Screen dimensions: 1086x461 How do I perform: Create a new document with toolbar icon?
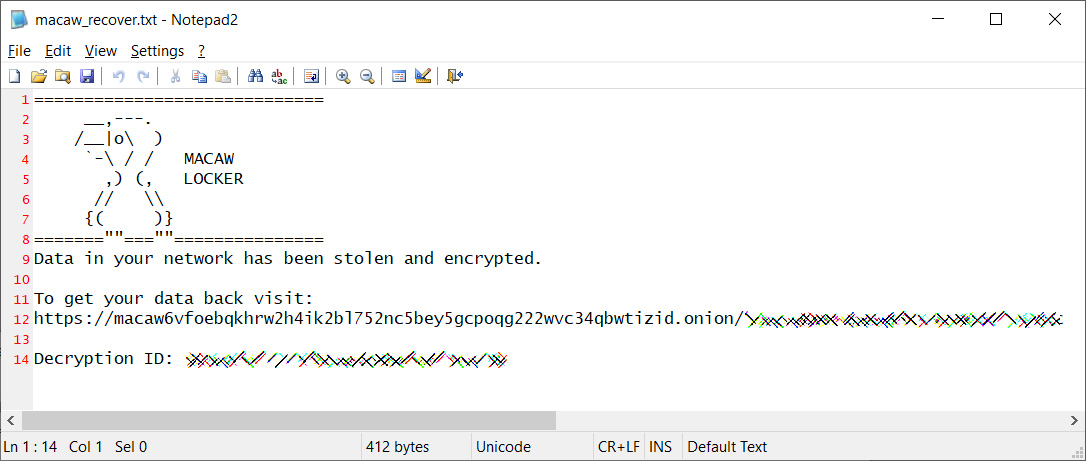[14, 76]
